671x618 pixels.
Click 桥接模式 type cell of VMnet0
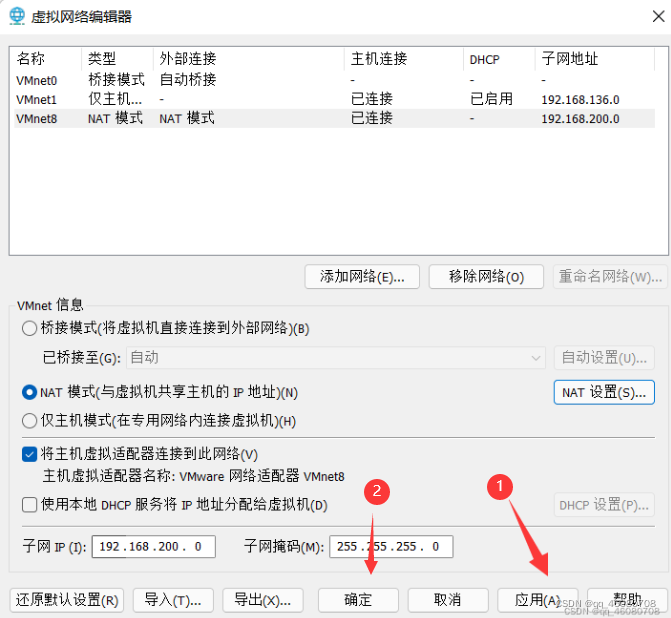(116, 80)
